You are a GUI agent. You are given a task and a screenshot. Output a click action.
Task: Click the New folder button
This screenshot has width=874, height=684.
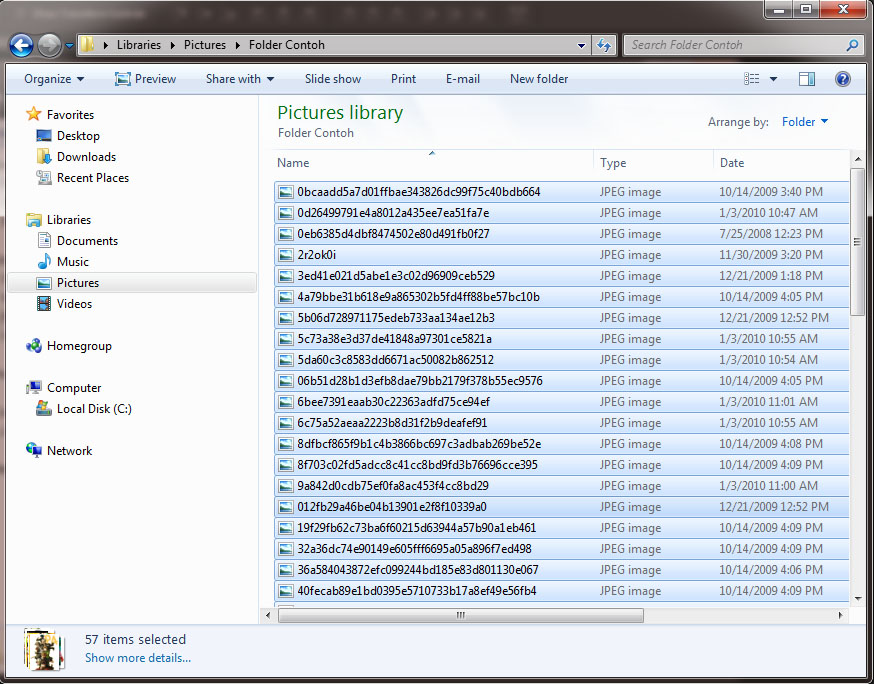[x=538, y=79]
